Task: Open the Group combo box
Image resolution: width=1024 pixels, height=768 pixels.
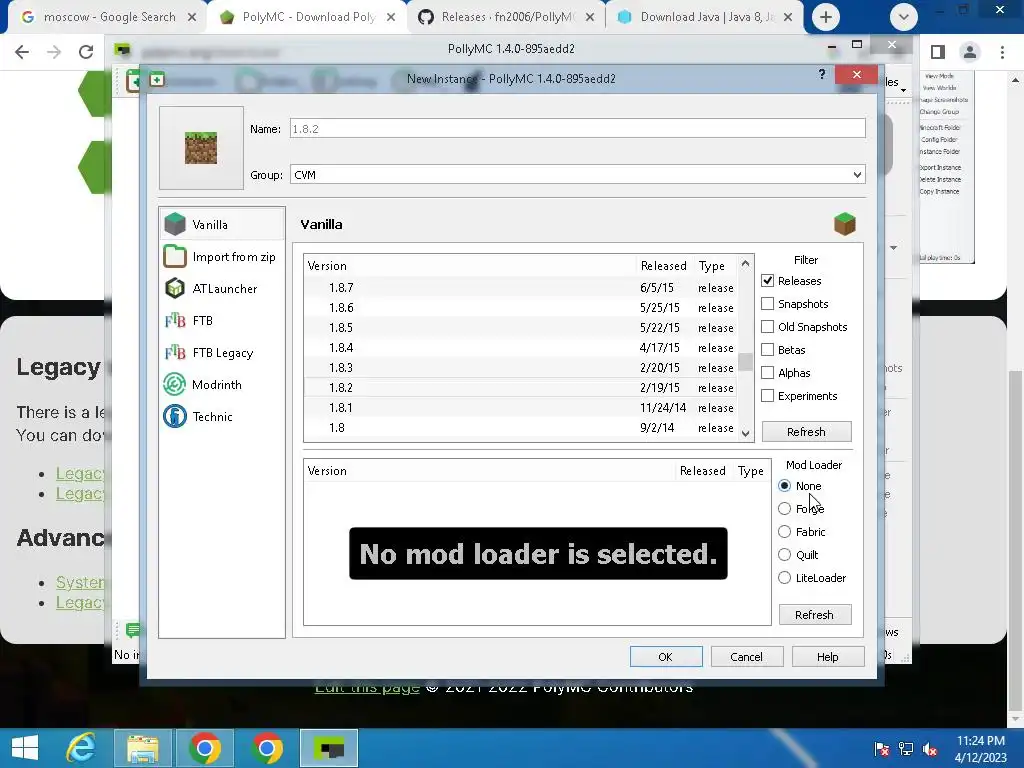Action: pos(578,174)
